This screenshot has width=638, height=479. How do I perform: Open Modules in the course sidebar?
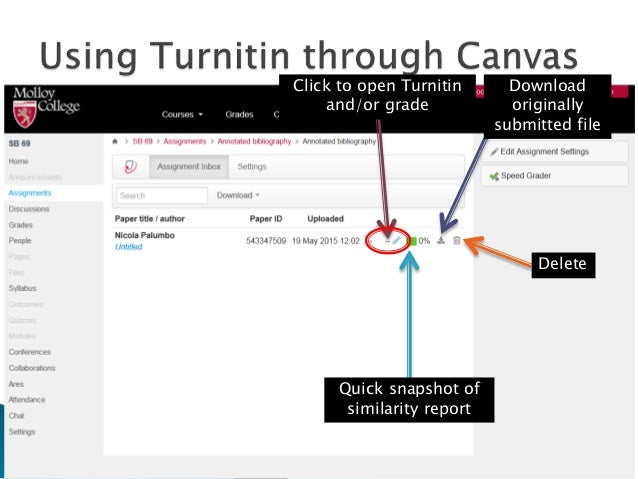coord(22,336)
